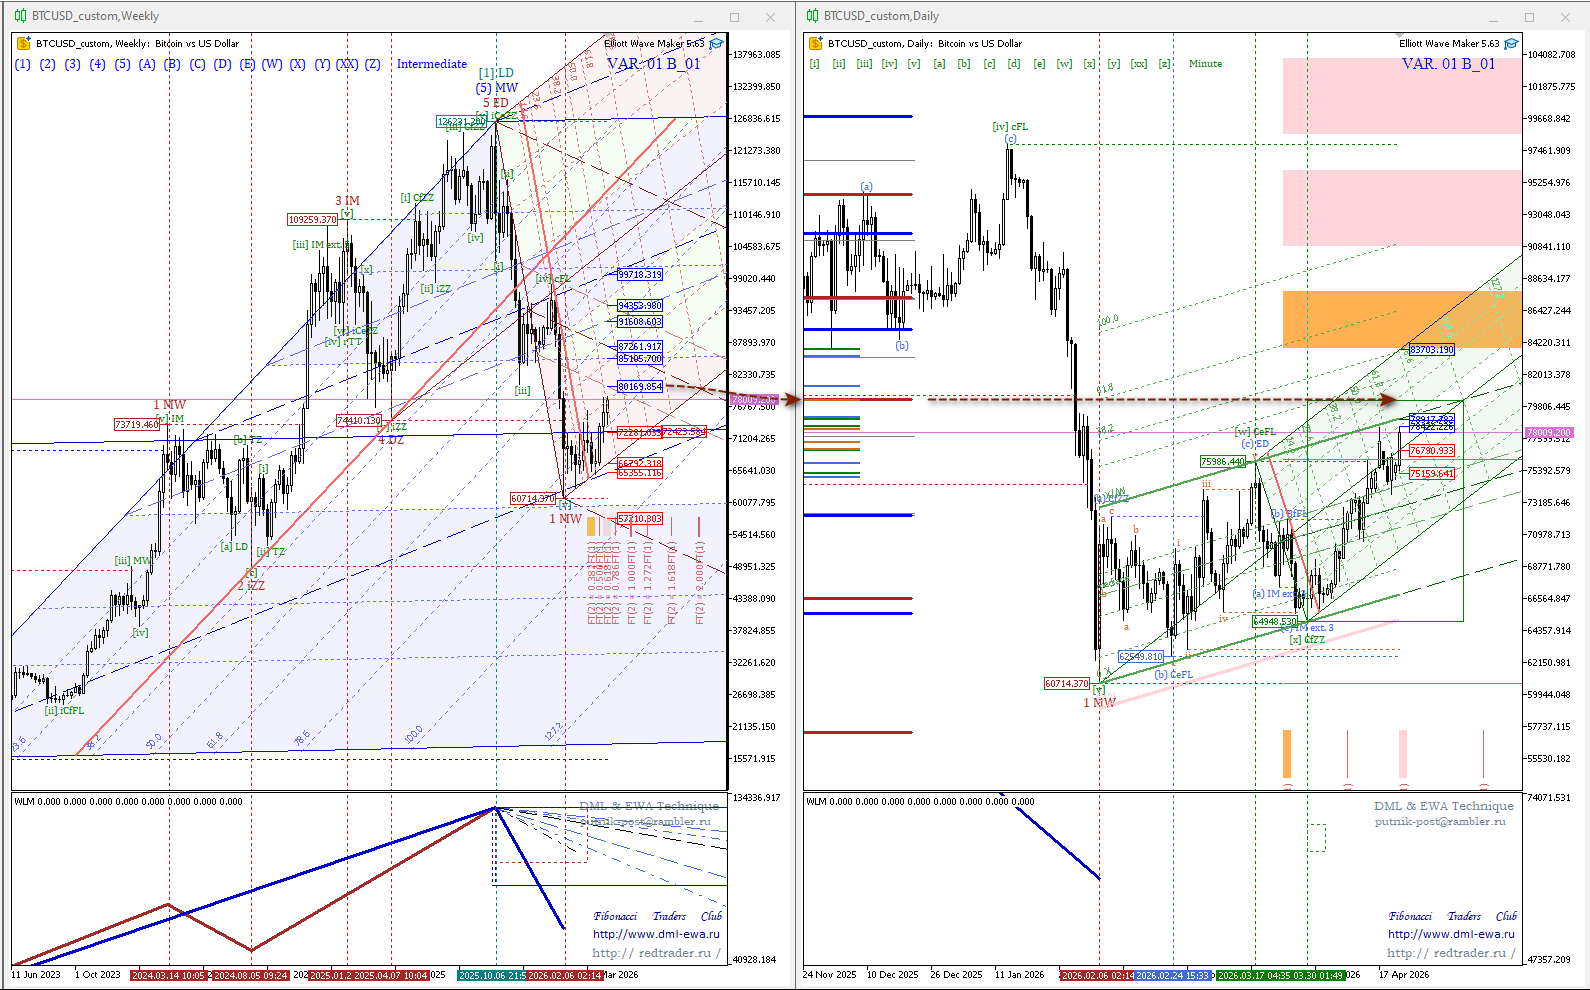The height and width of the screenshot is (990, 1590).
Task: Click the dollar symbol icon on Daily chart
Action: tap(815, 43)
